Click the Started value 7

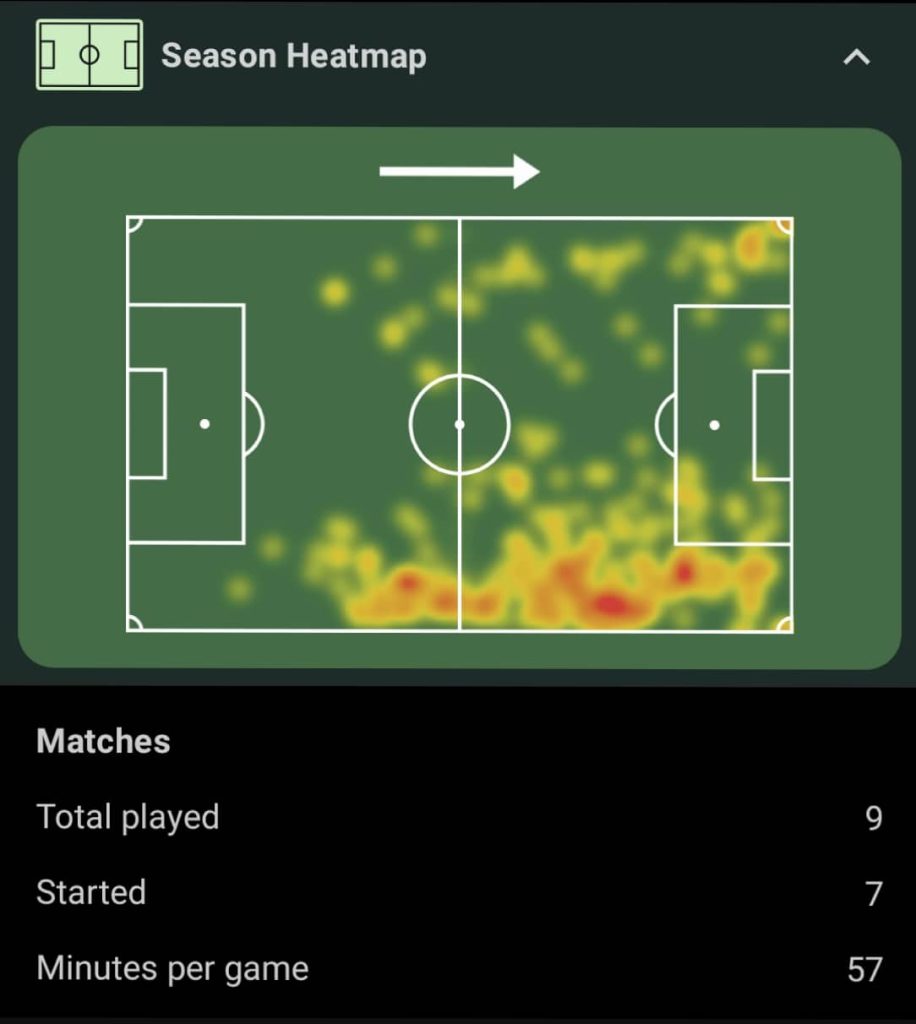874,894
